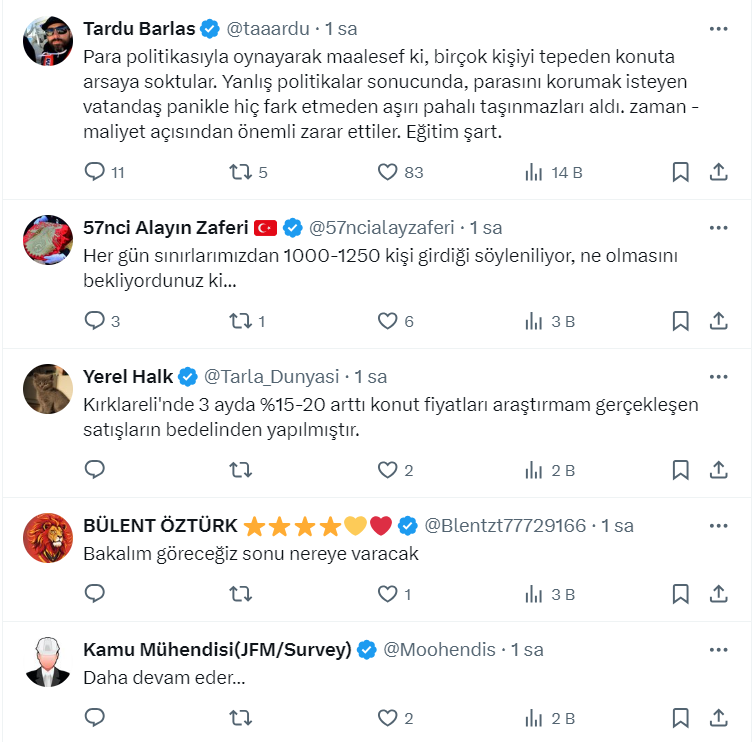Retweet Tardu Barlas's post
This screenshot has width=754, height=742.
[240, 172]
